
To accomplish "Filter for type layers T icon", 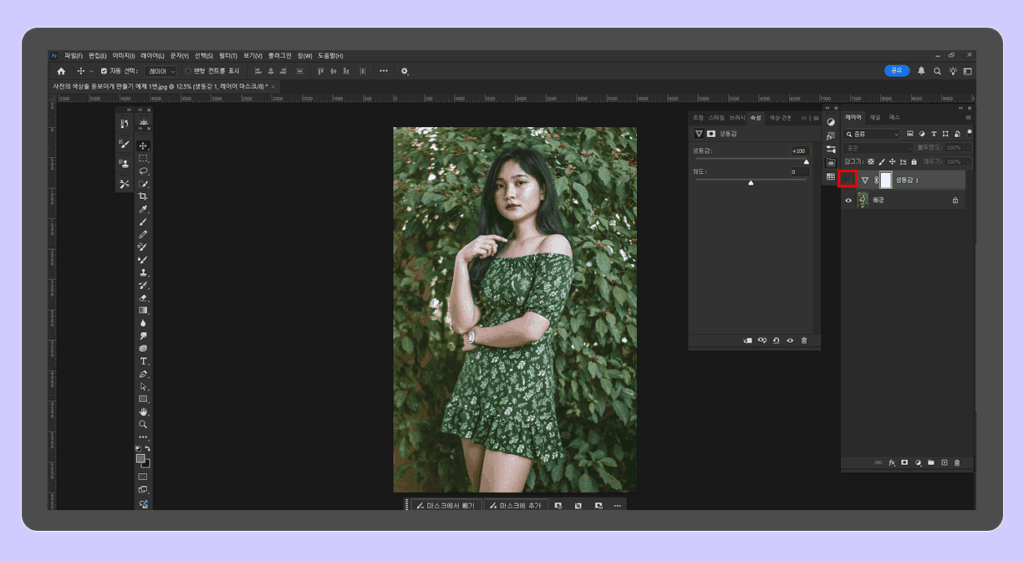I will (x=933, y=134).
